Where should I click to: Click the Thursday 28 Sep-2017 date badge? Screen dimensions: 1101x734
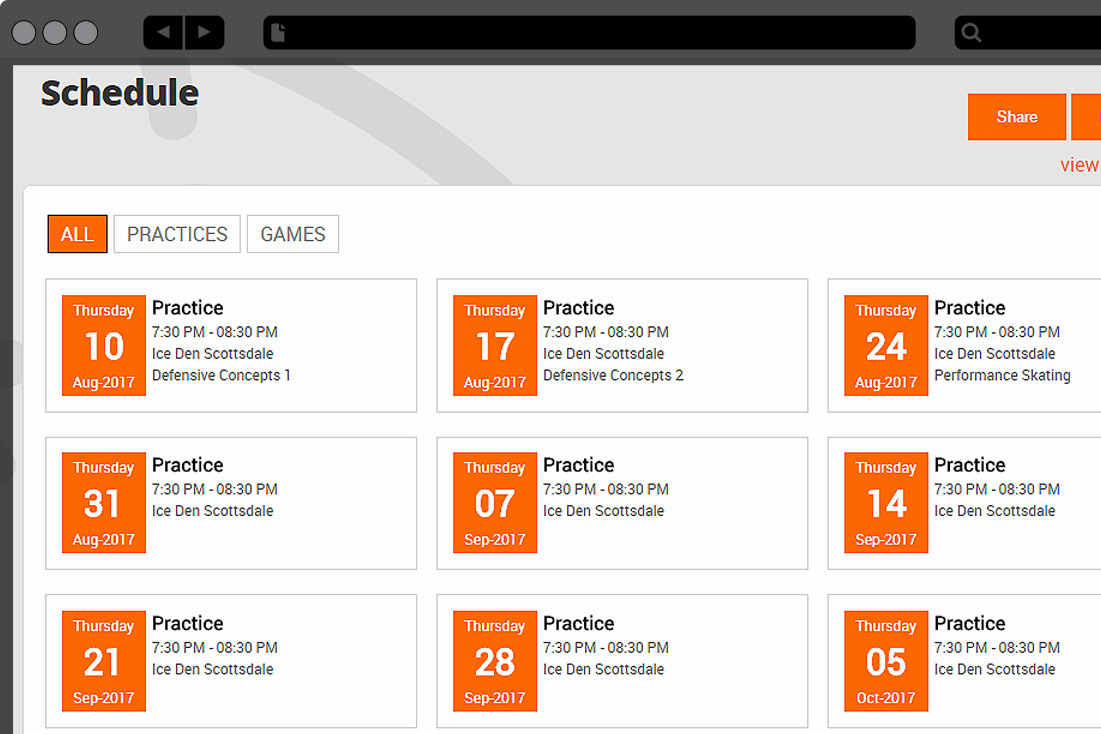click(495, 661)
